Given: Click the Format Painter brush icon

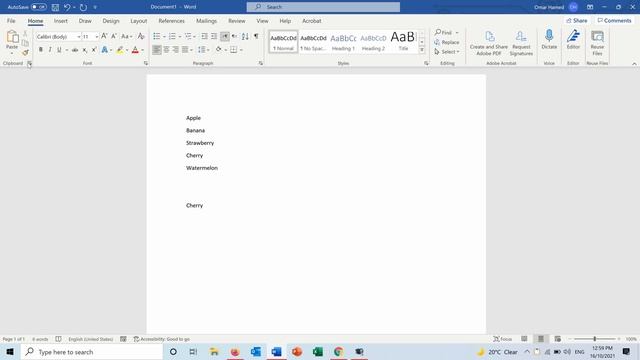Looking at the screenshot, I should pyautogui.click(x=25, y=52).
